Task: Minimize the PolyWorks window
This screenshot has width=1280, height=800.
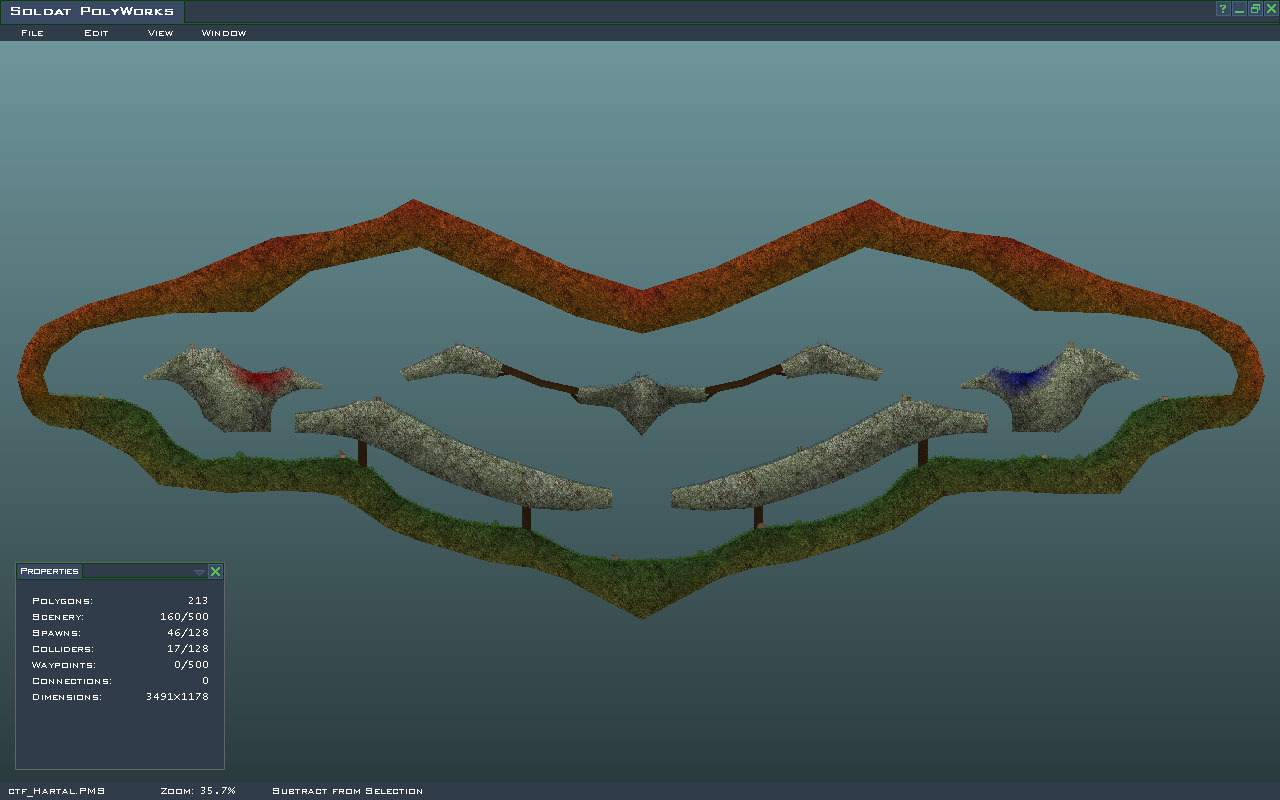Action: [x=1239, y=9]
